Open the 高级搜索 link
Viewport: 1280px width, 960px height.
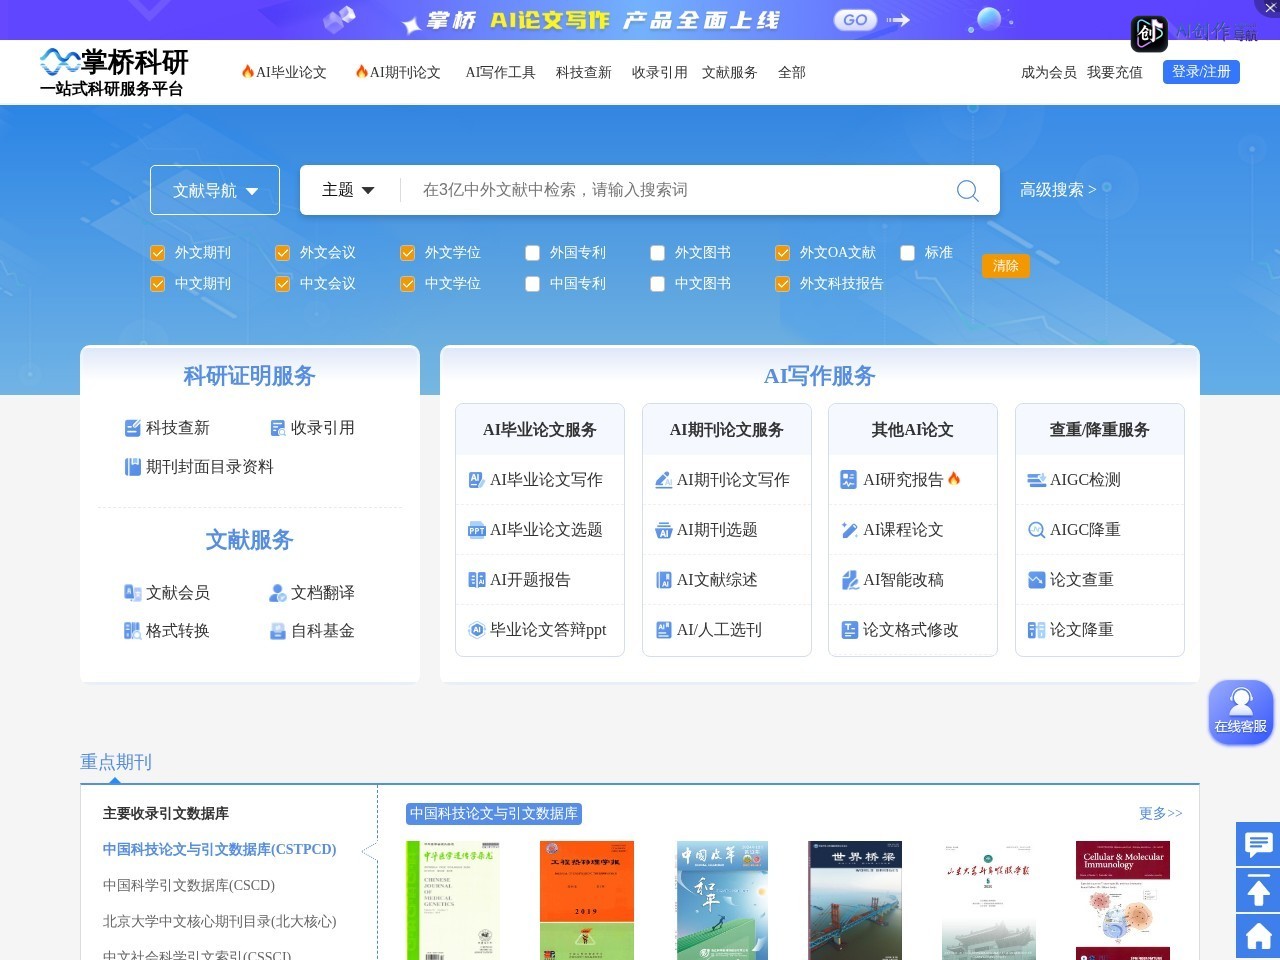pos(1058,190)
